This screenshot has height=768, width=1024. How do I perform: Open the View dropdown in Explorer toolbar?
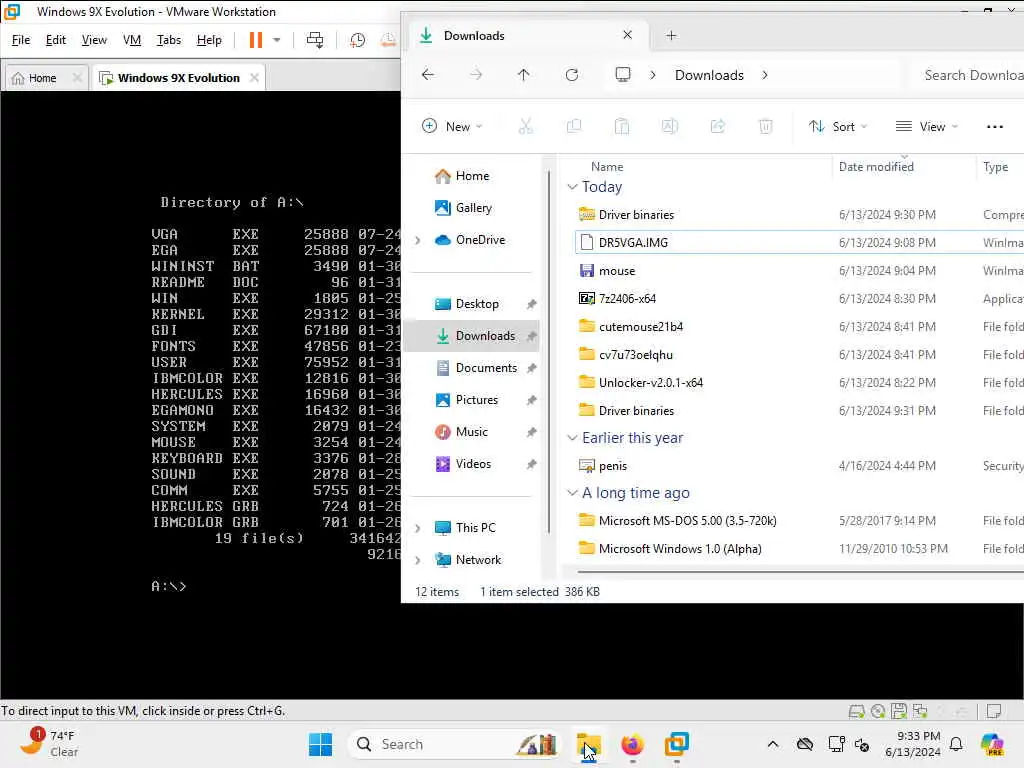pos(927,126)
